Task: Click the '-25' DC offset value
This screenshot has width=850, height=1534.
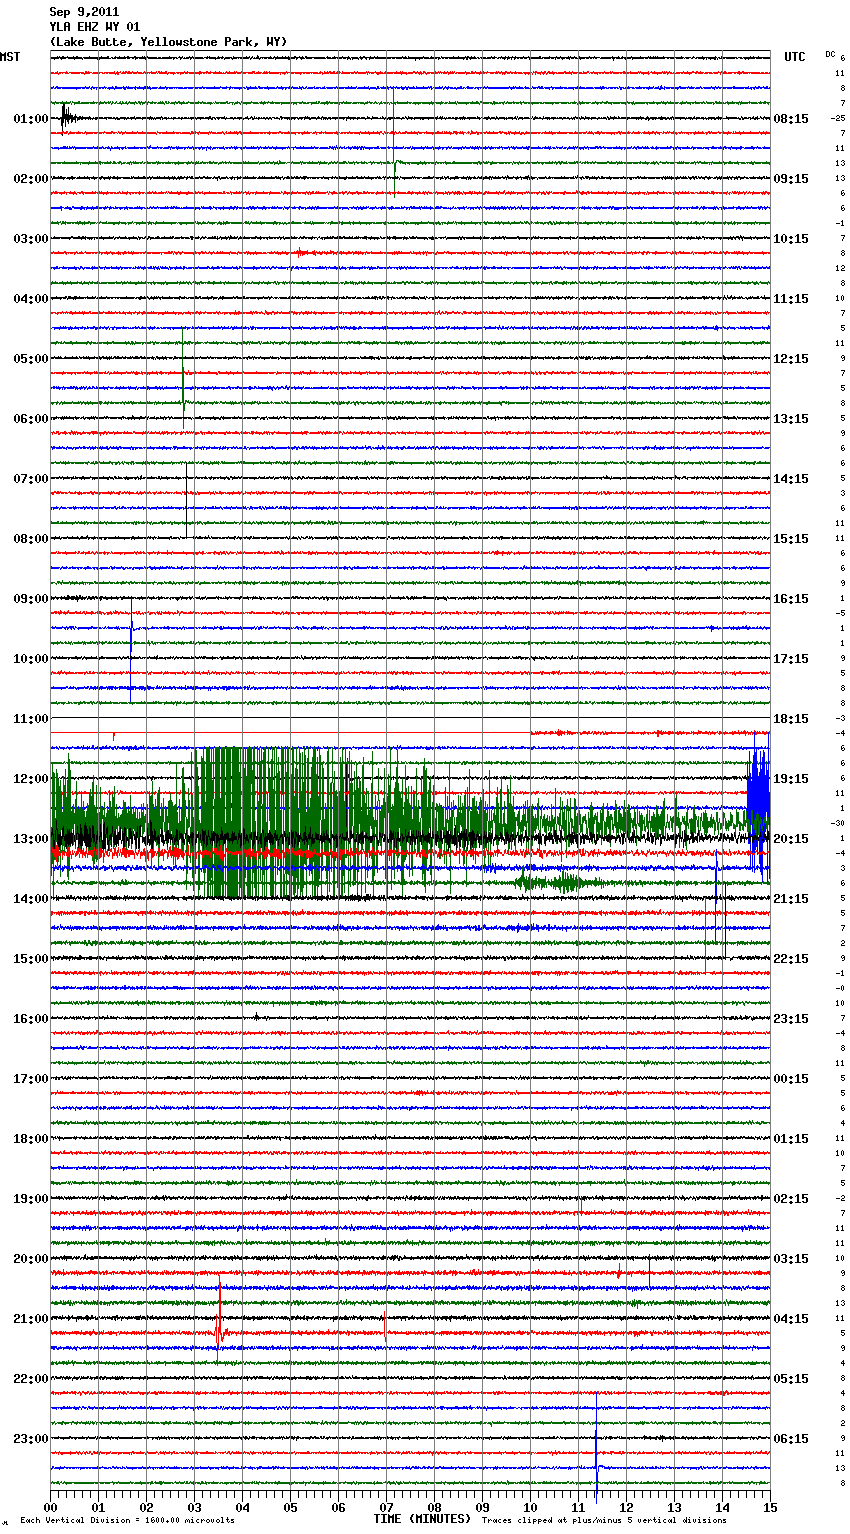Action: (837, 119)
